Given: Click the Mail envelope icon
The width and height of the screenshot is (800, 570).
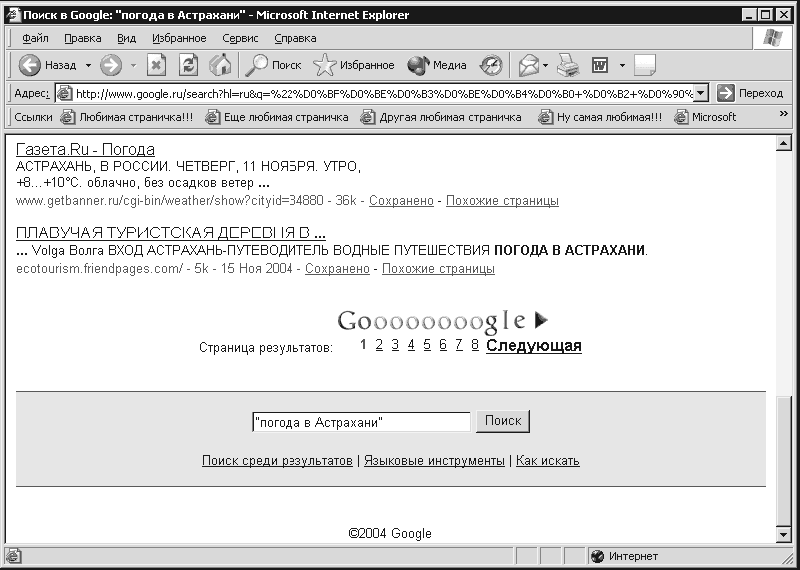Looking at the screenshot, I should click(529, 65).
